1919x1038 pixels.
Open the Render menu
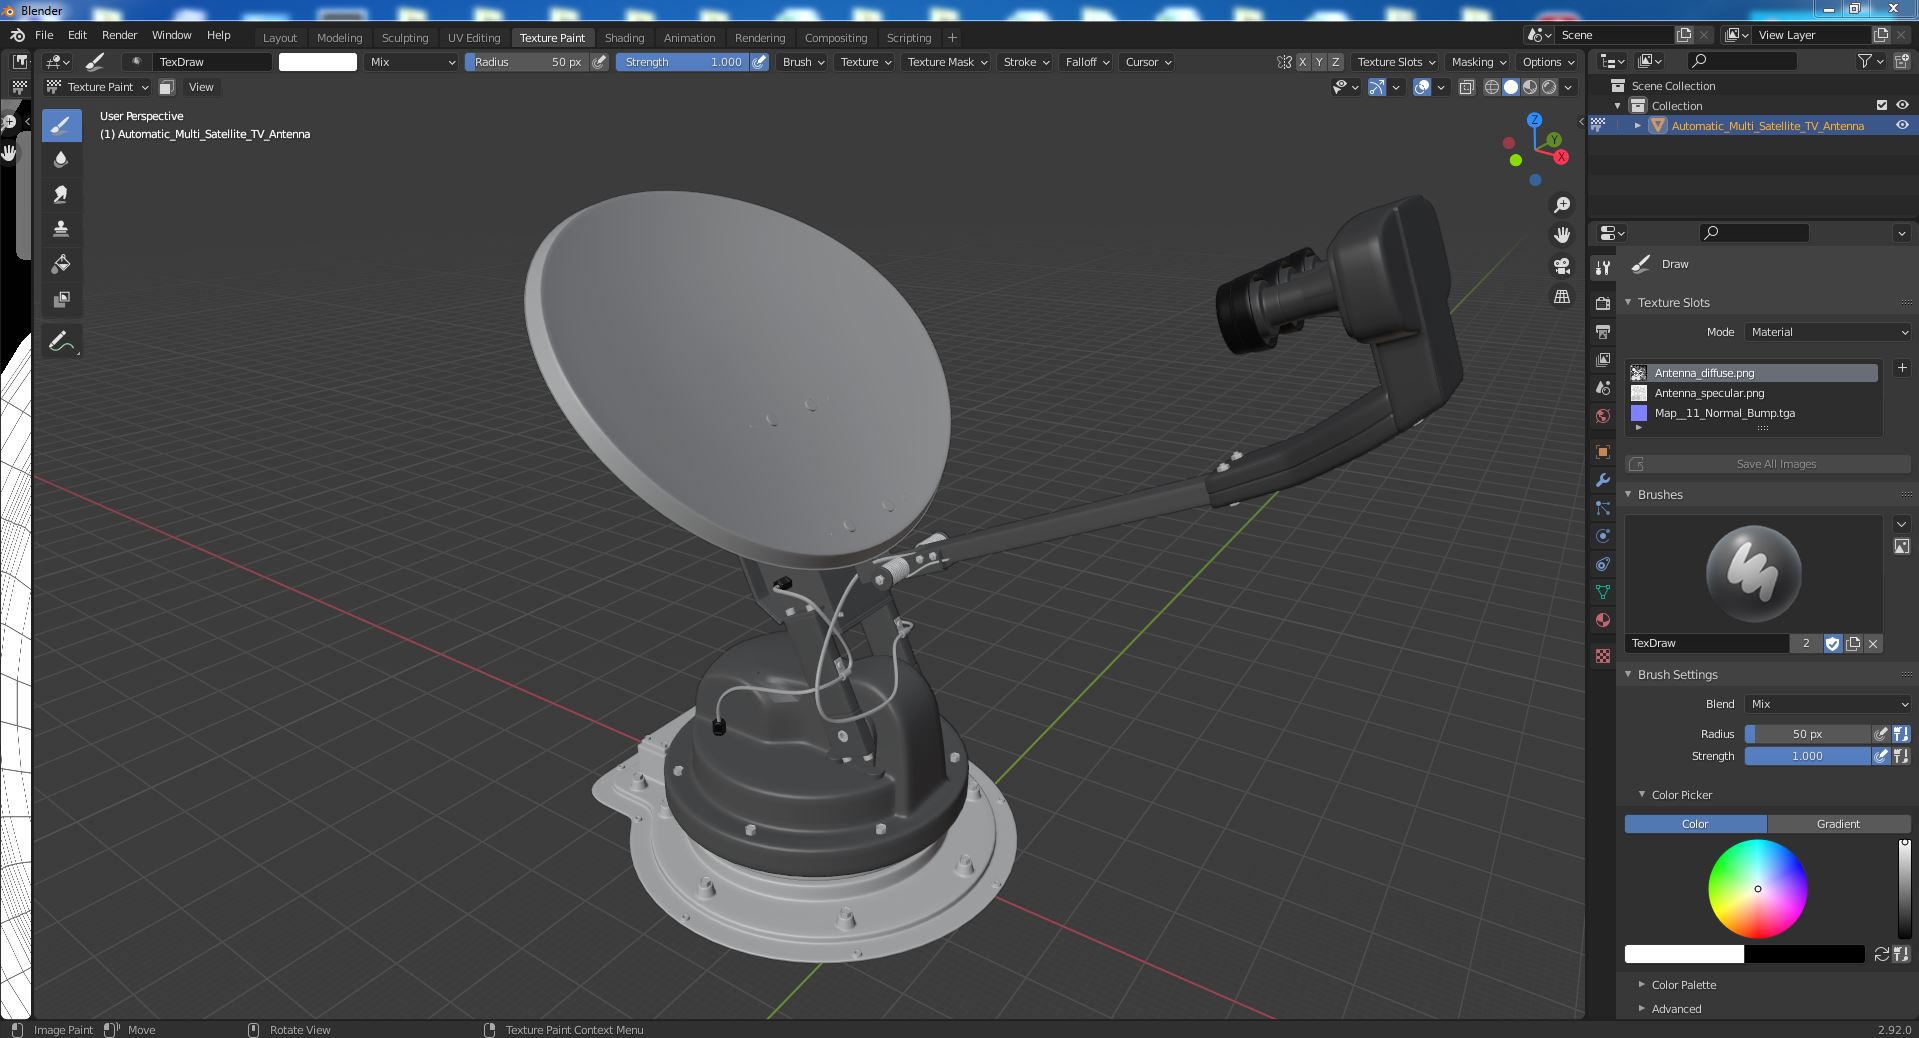point(119,35)
